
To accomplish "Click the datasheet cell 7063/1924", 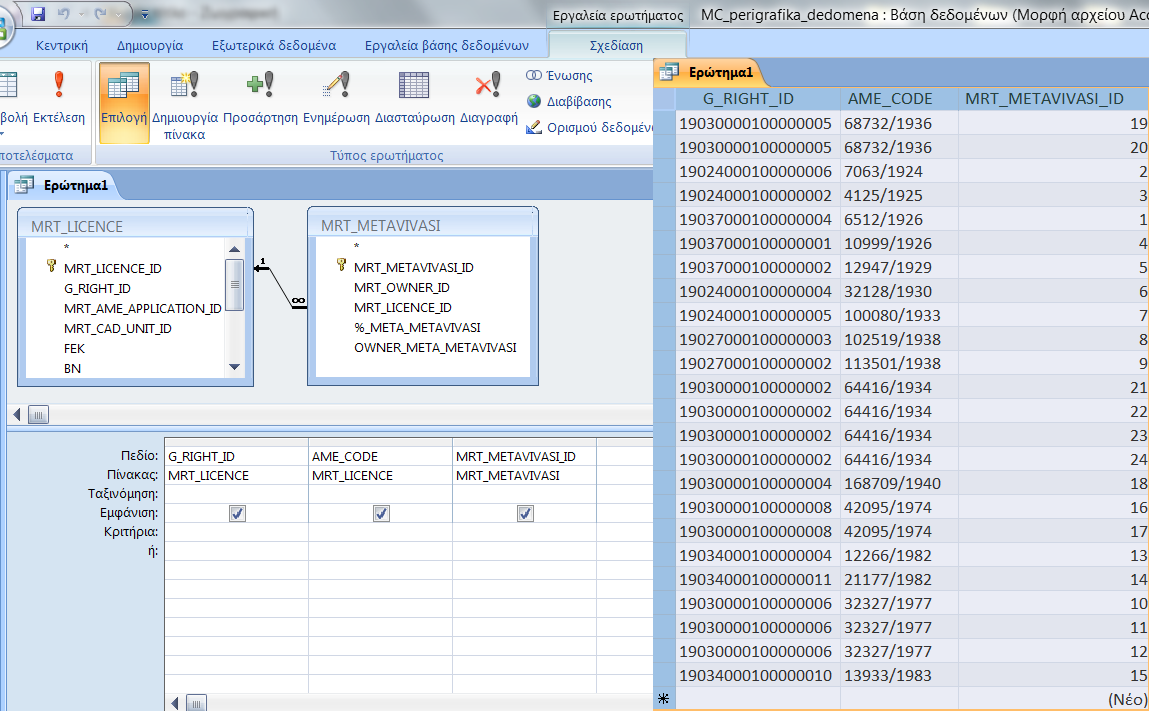I will click(x=898, y=171).
